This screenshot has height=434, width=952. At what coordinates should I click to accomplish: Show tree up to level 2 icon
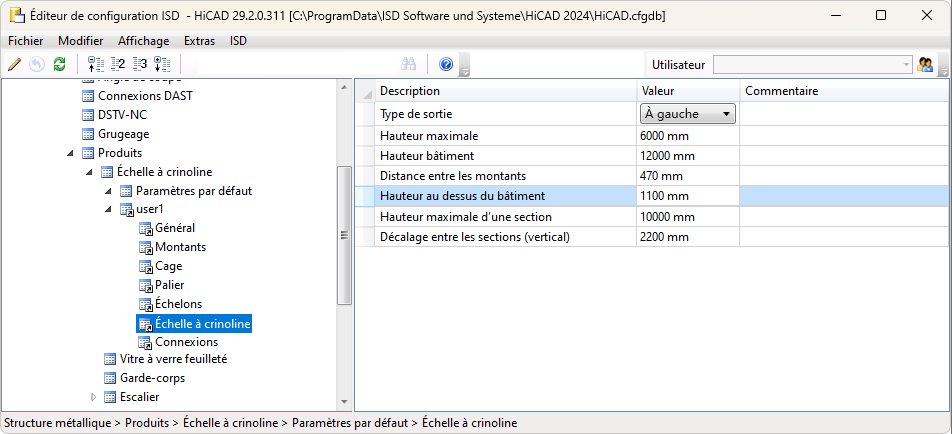[118, 64]
